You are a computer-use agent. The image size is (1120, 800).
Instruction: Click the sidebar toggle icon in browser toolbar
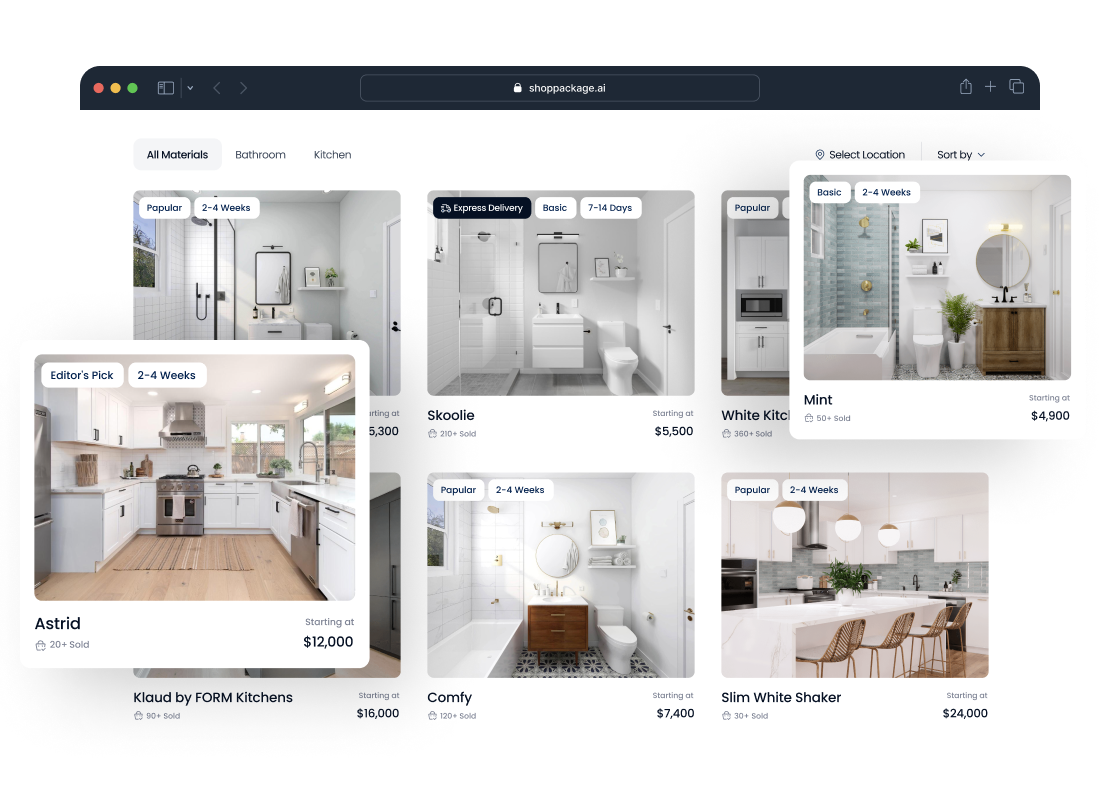166,88
